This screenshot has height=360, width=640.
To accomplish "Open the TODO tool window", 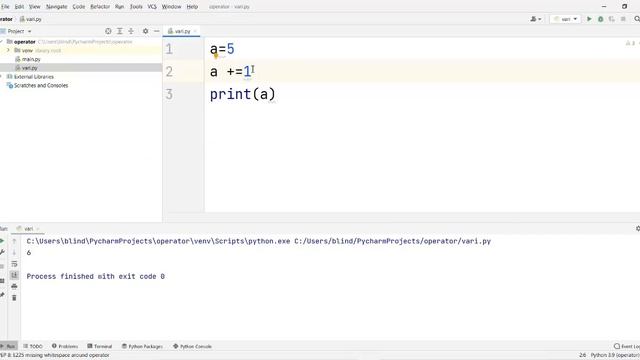I will (33, 346).
